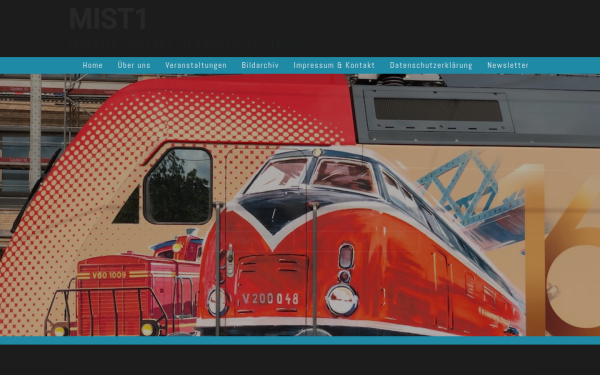Viewport: 600px width, 375px height.
Task: Click the Newsletter navigation link
Action: 508,65
